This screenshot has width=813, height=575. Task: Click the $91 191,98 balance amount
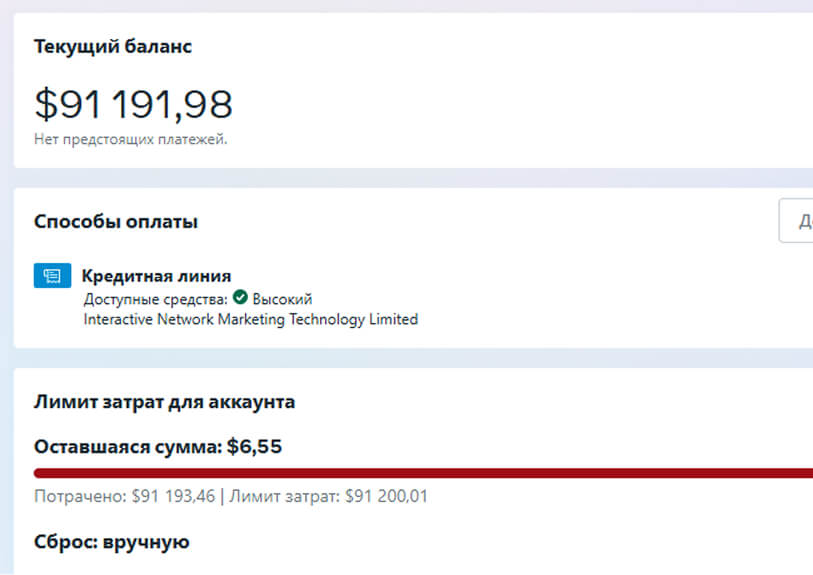pyautogui.click(x=133, y=104)
